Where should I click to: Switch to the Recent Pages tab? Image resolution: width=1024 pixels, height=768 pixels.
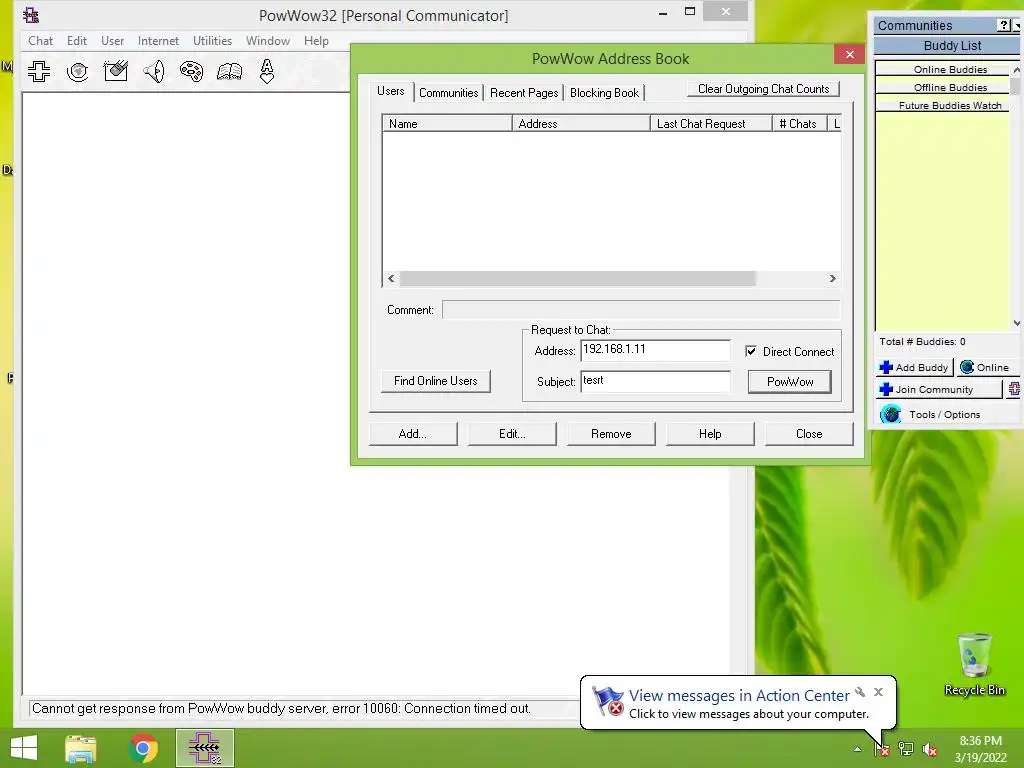point(524,93)
